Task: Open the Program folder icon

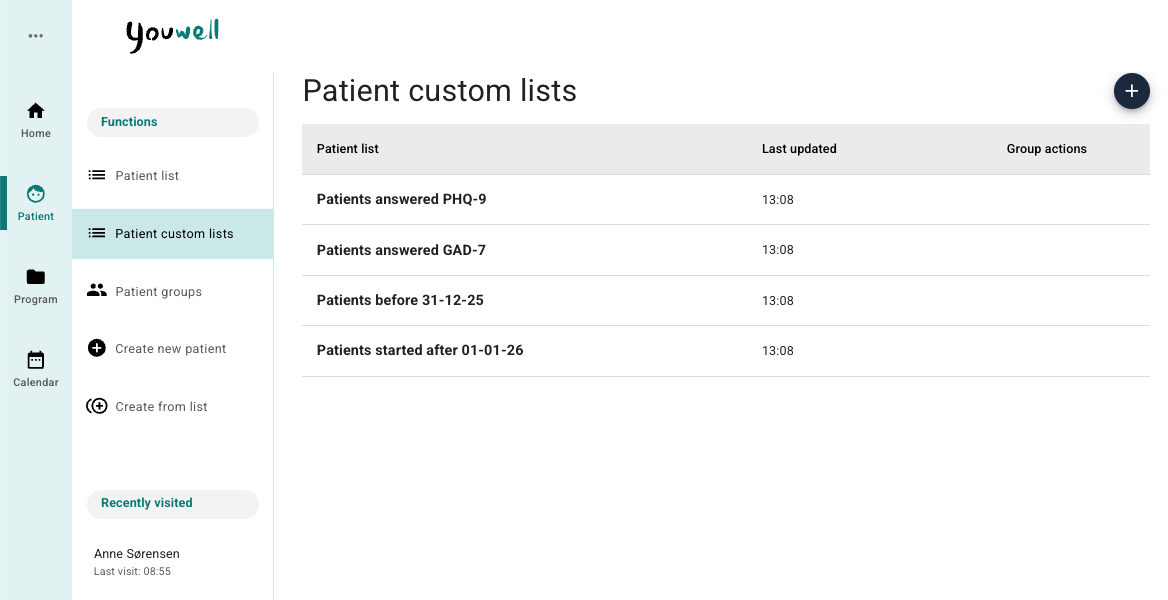Action: coord(36,277)
